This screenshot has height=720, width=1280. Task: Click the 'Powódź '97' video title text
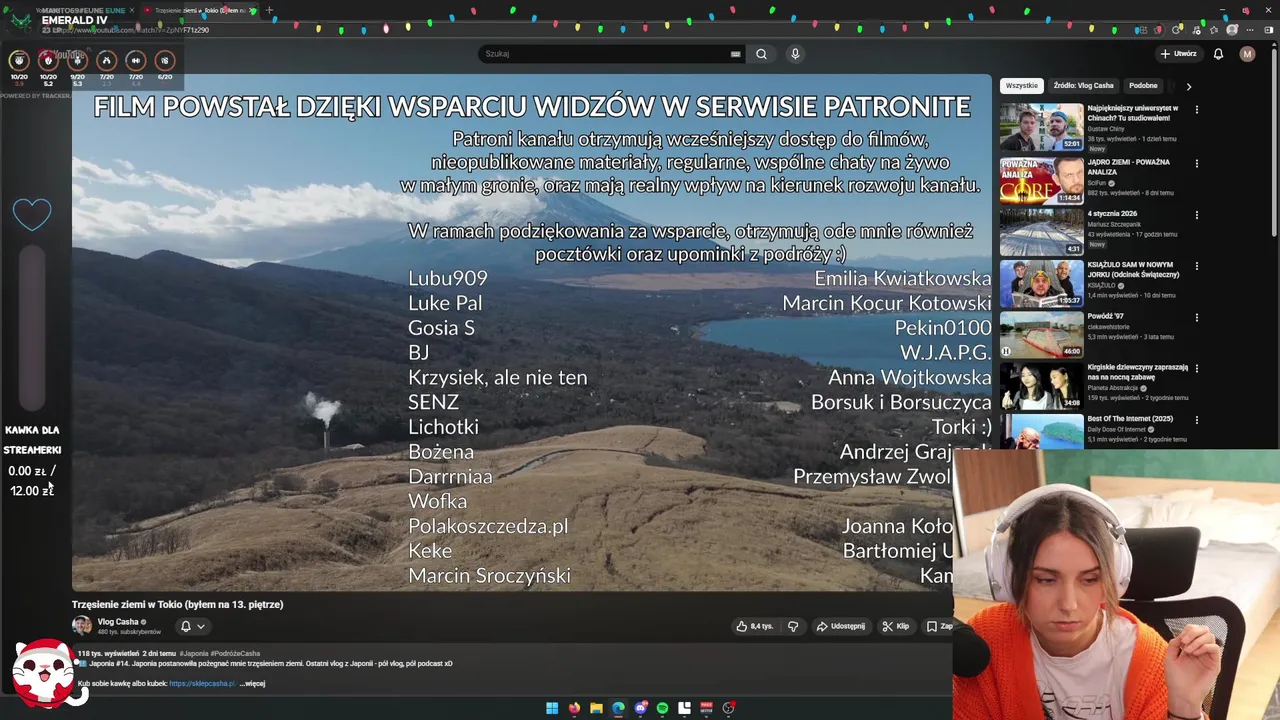pyautogui.click(x=1107, y=316)
